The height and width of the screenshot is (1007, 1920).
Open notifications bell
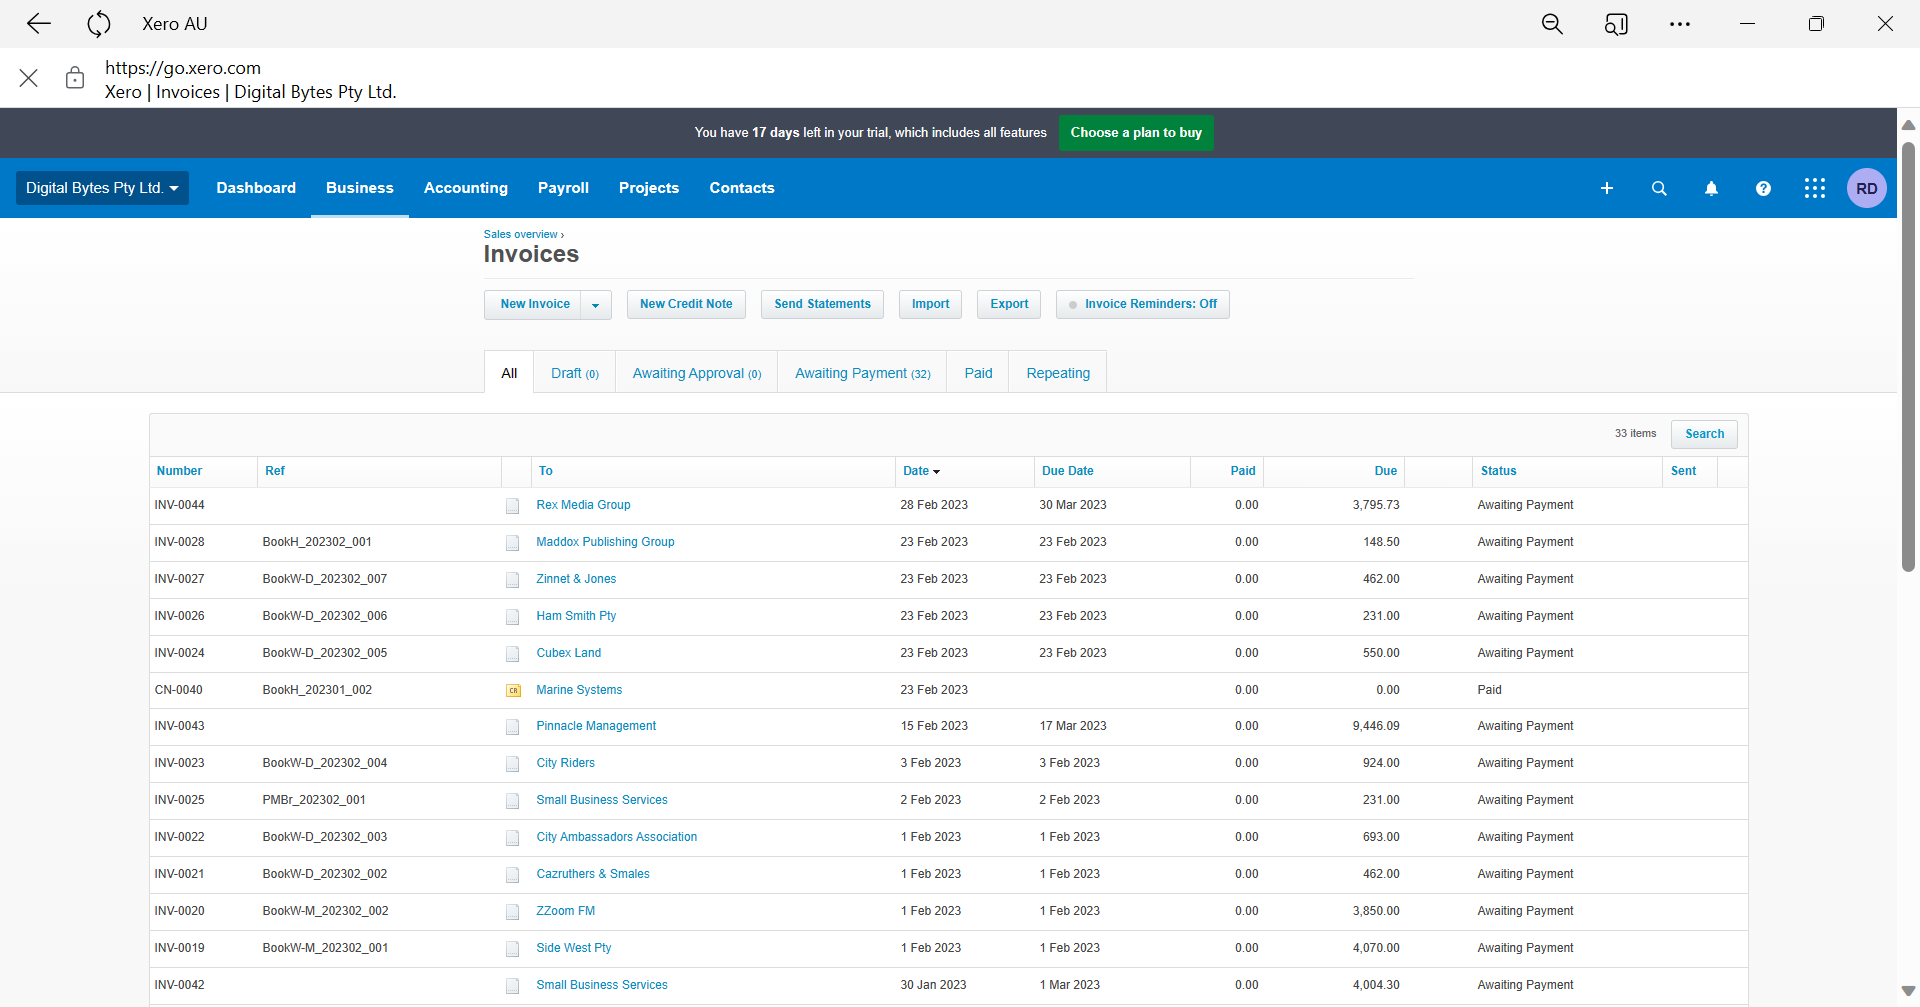coord(1711,188)
